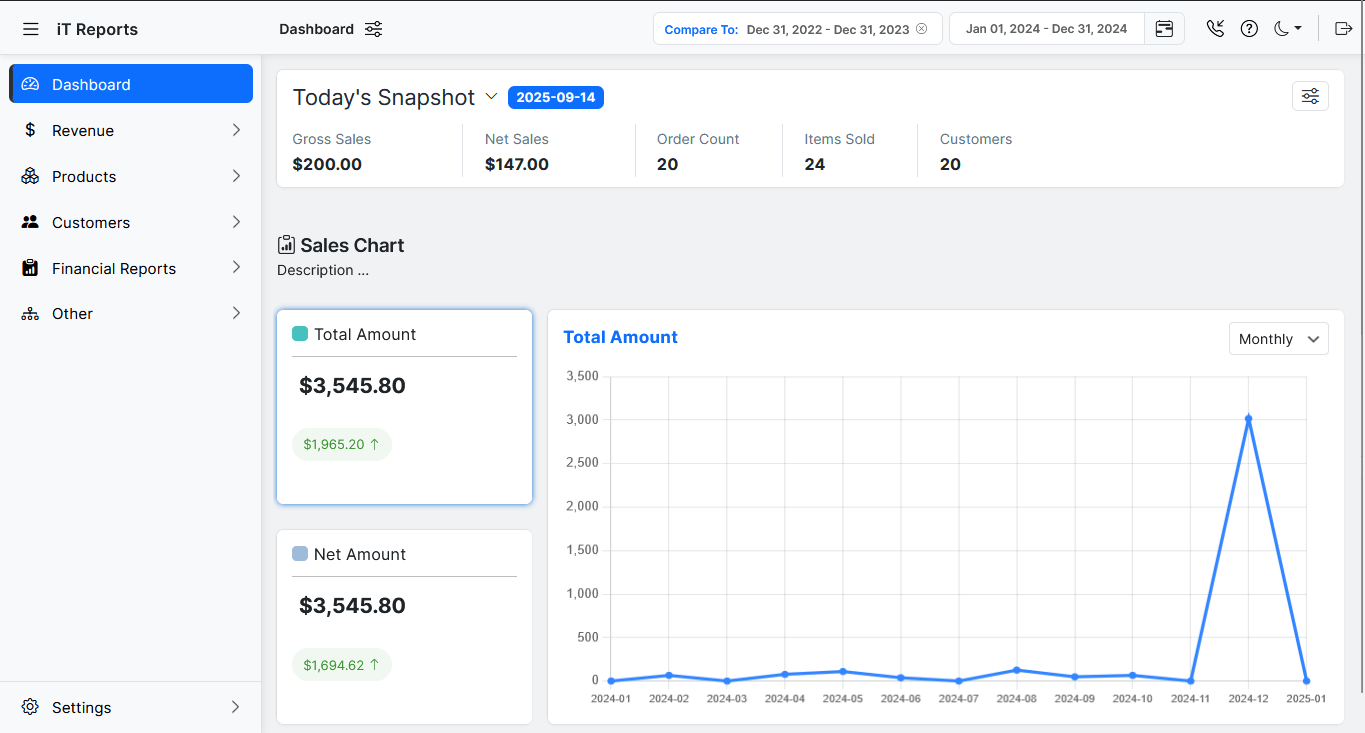Expand Financial Reports menu item

[130, 268]
